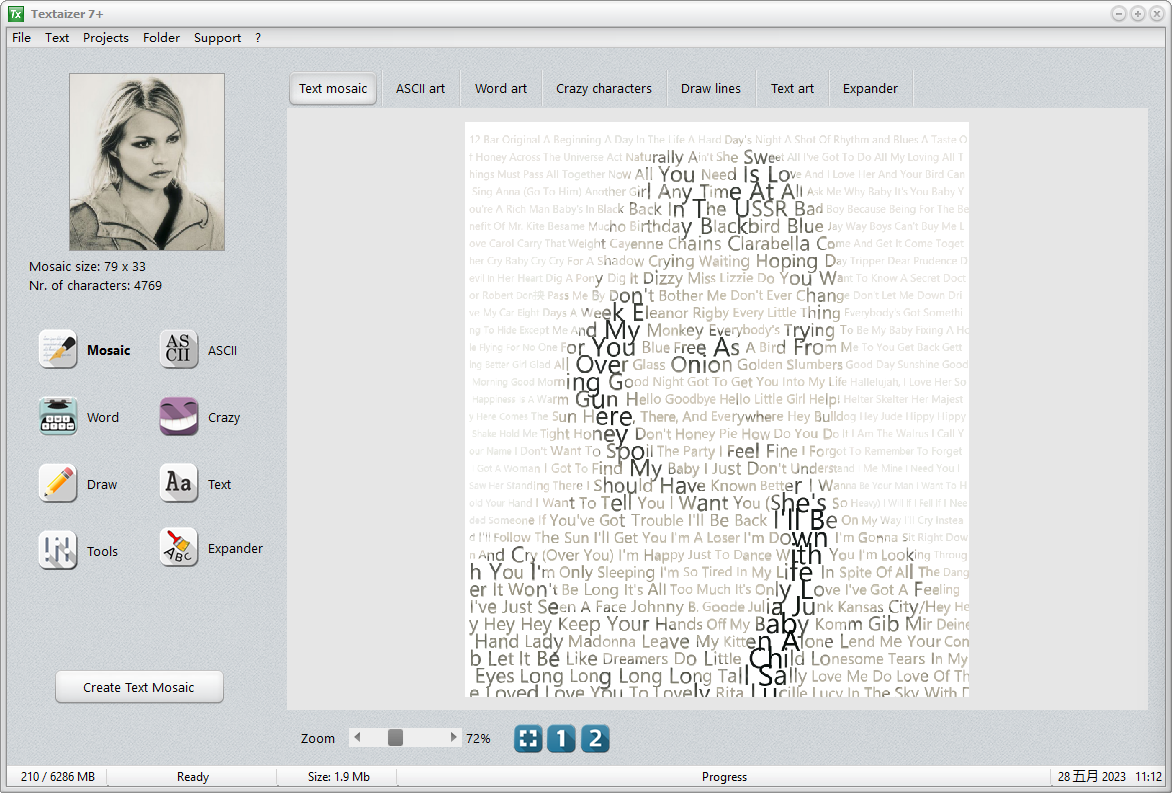Click the generated text mosaic preview
This screenshot has height=793, width=1172.
(717, 410)
